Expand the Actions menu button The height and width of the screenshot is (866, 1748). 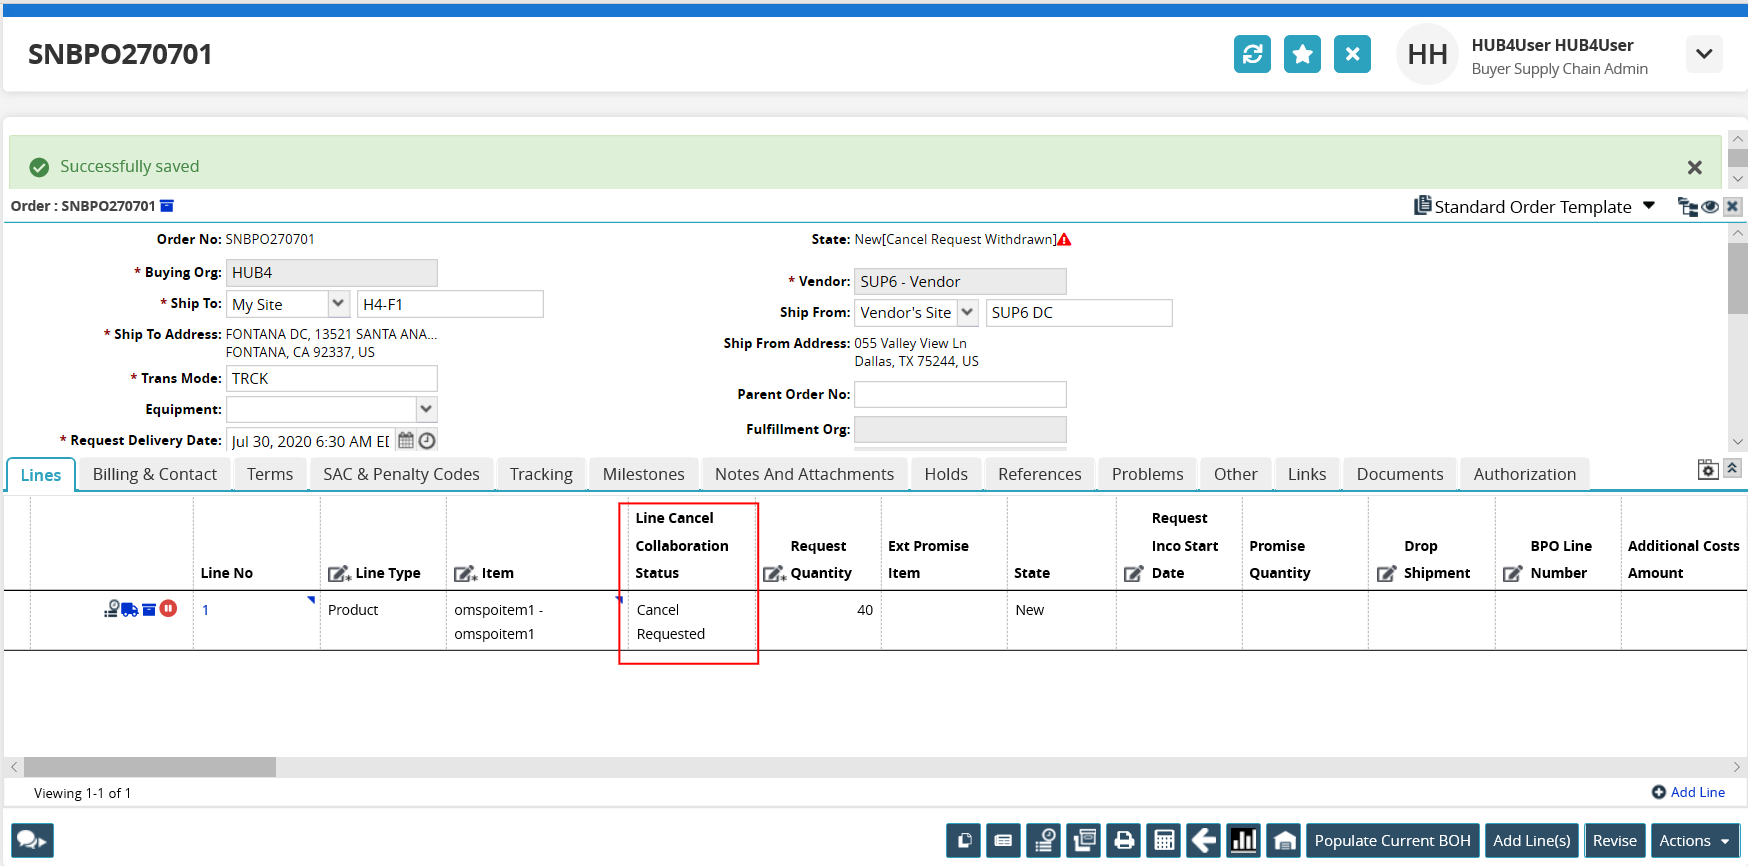(1695, 841)
